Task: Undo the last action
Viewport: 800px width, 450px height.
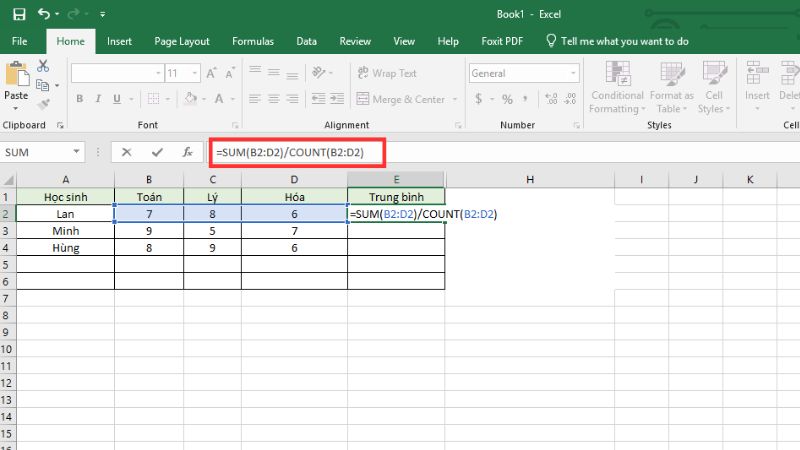Action: pos(44,15)
